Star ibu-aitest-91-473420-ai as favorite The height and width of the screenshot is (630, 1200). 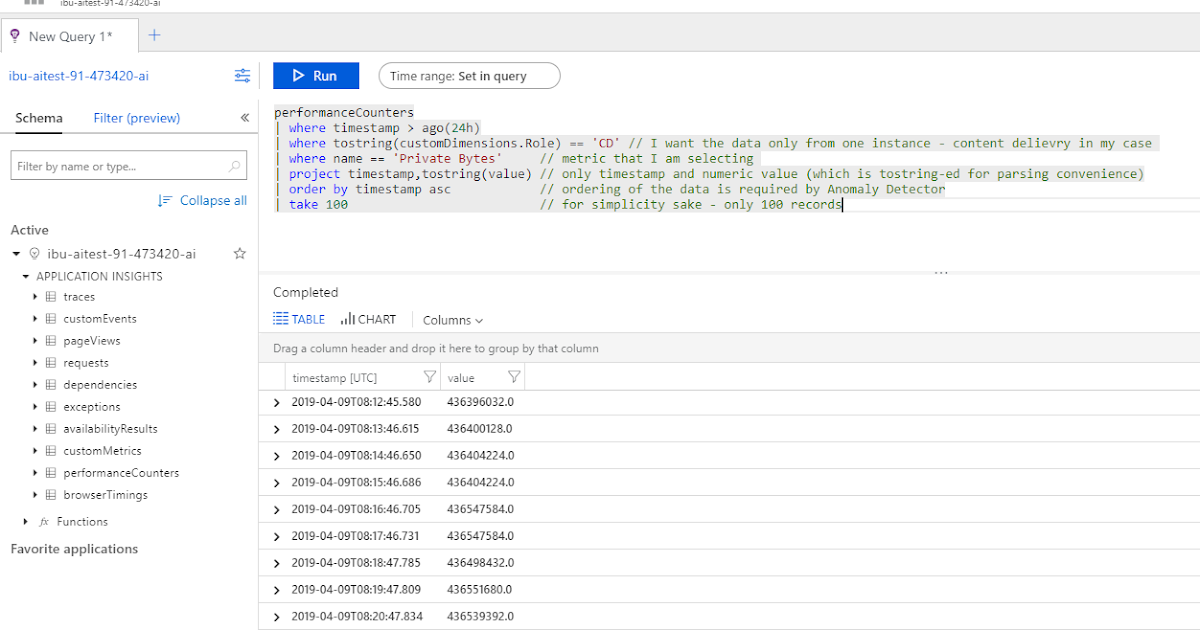(240, 253)
